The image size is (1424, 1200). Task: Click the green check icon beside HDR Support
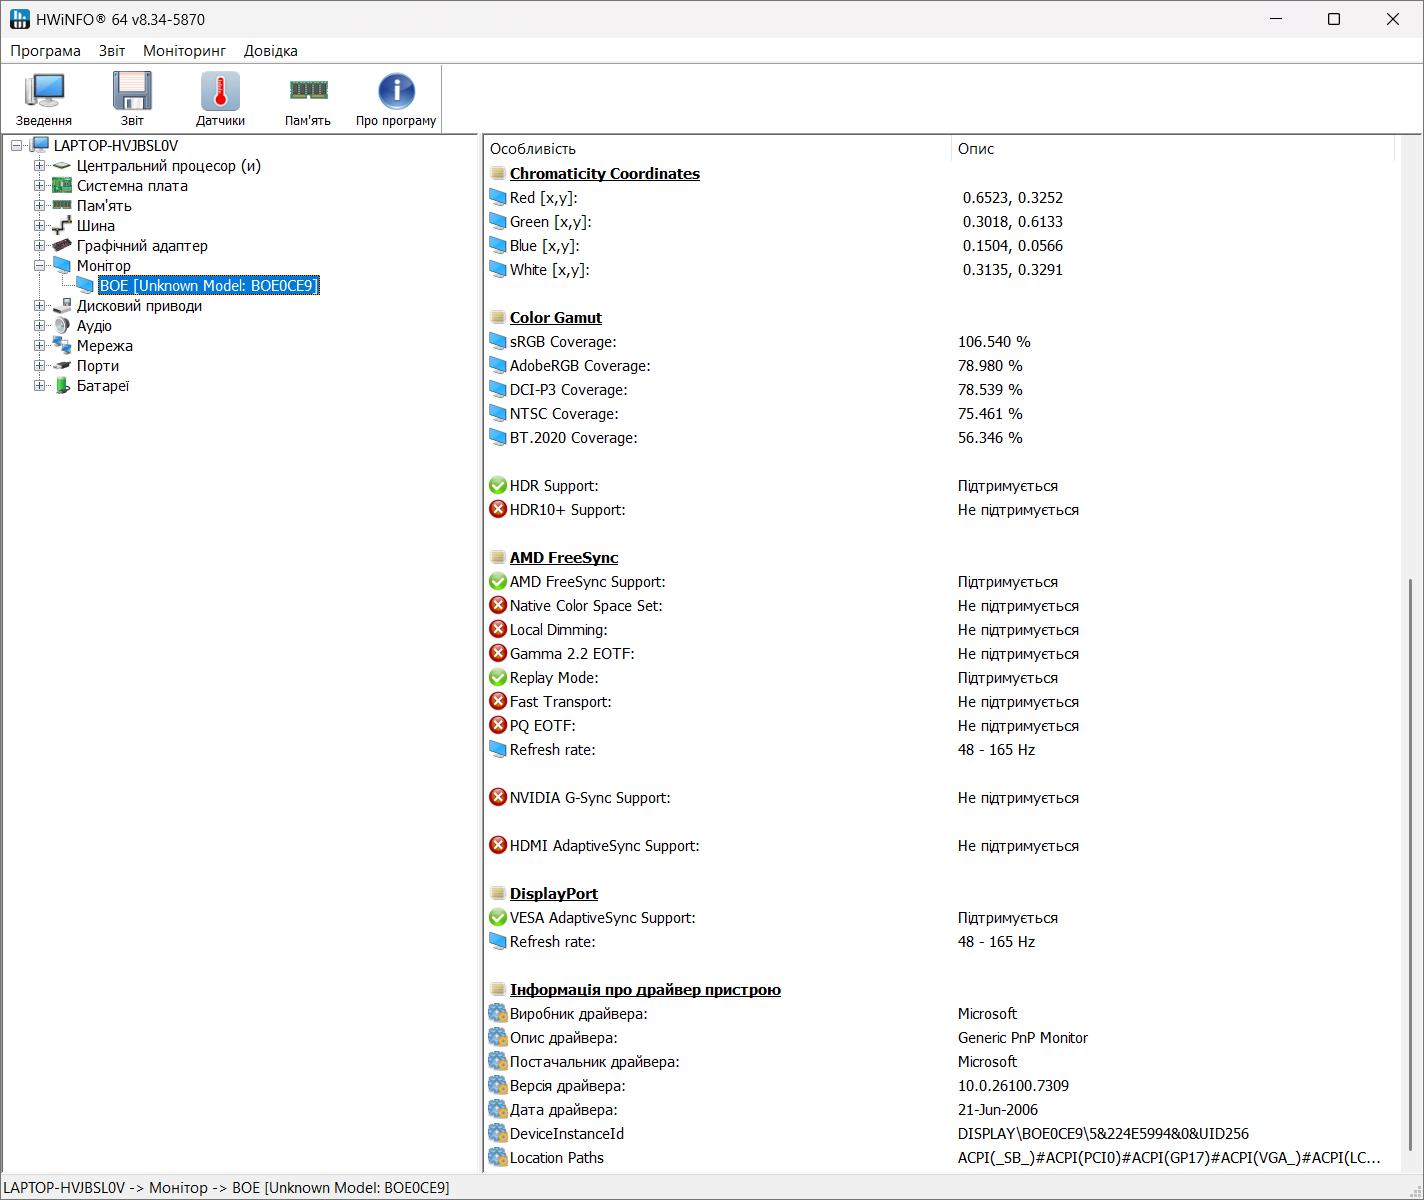coord(498,485)
